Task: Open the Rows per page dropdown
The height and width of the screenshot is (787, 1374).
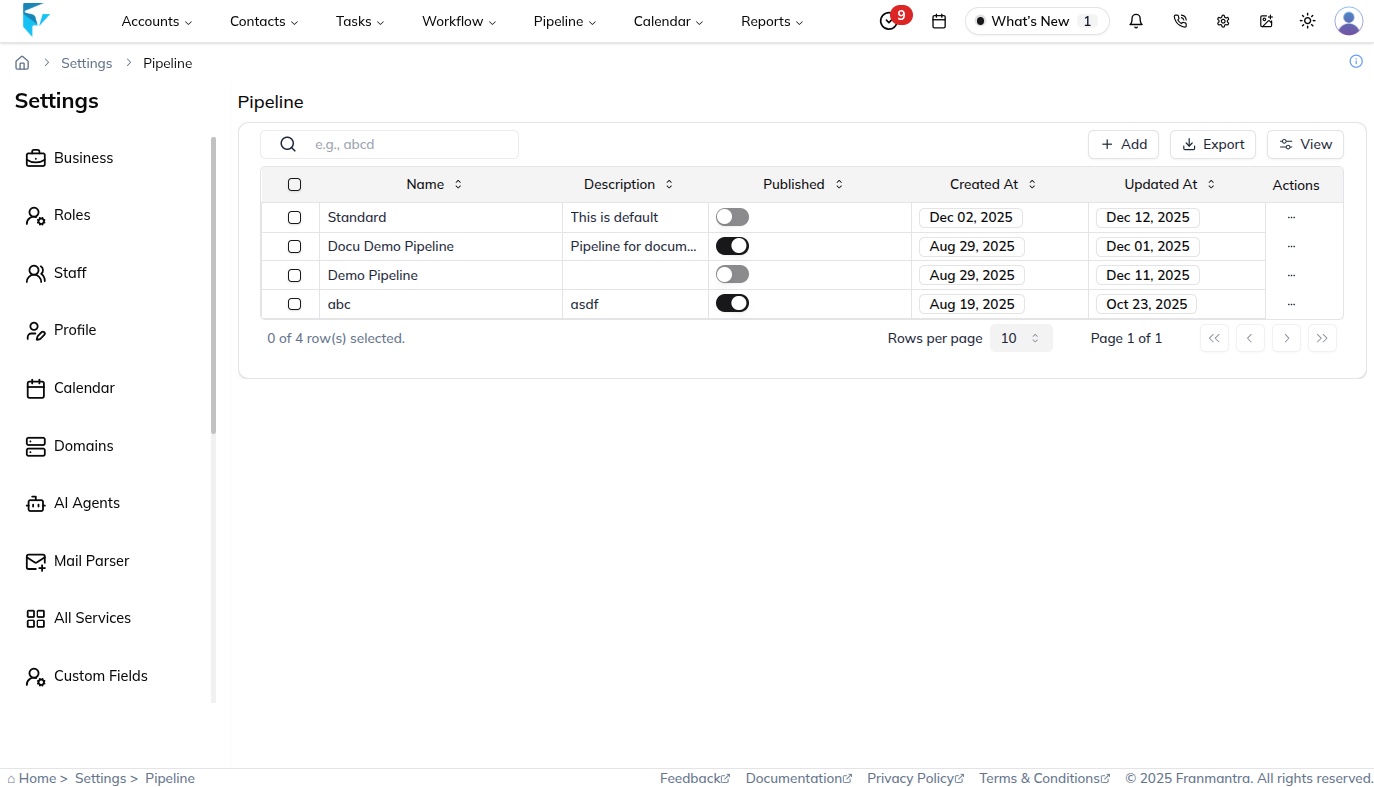Action: point(1021,338)
